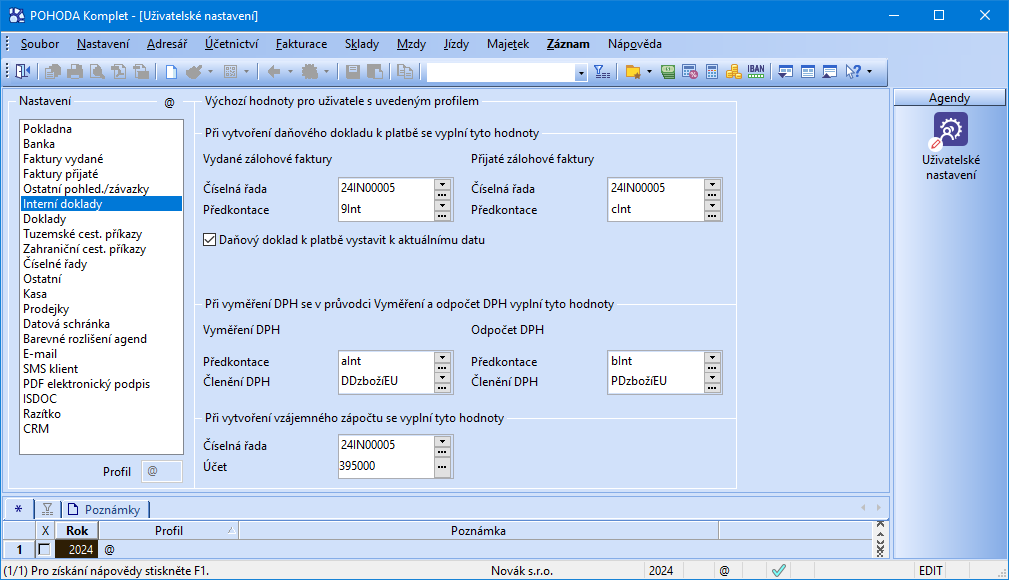Expand Vyměření DPH Předkontace dropdown arrow
This screenshot has height=580, width=1009.
tap(442, 358)
